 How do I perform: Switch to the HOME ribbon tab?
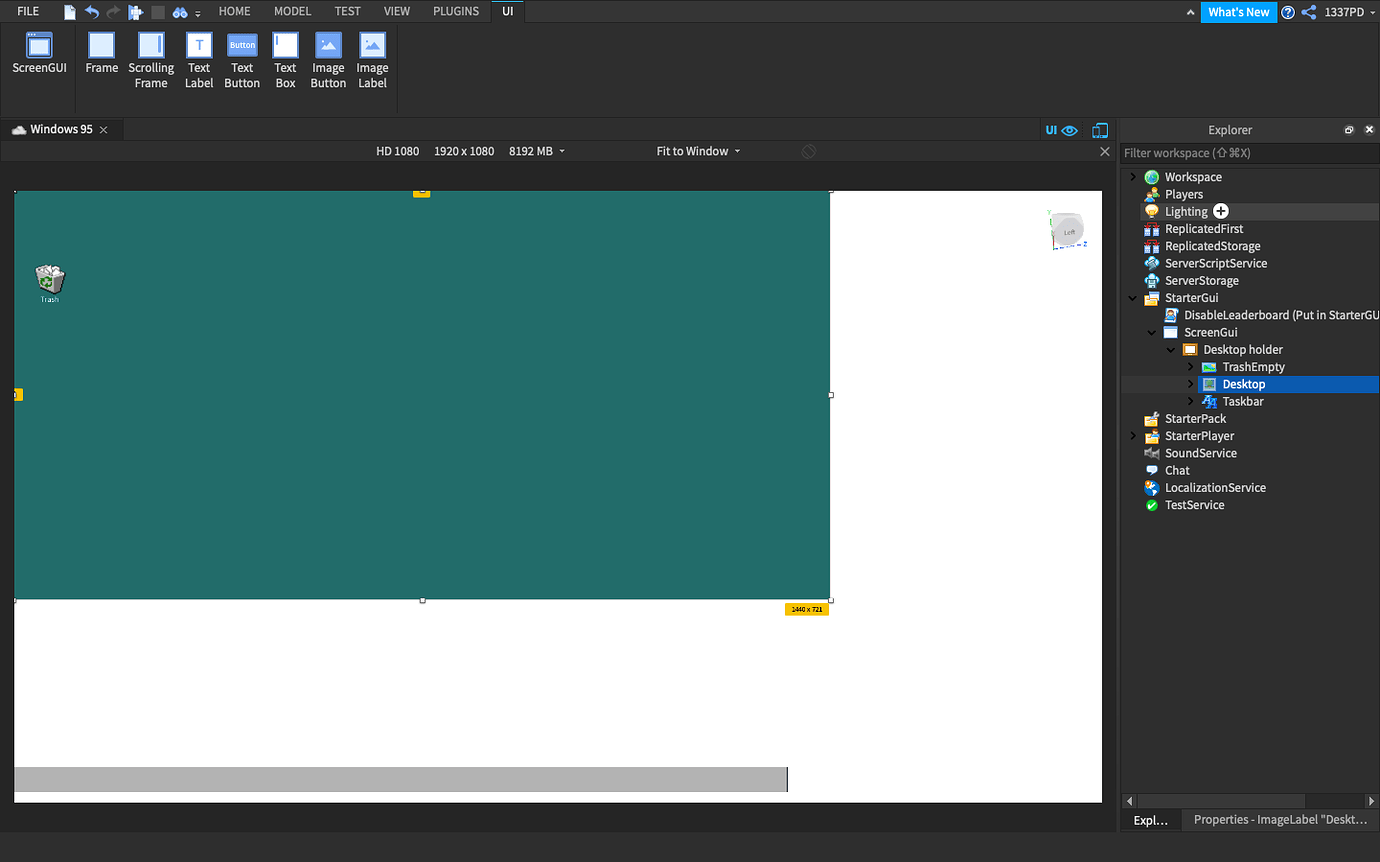click(x=234, y=11)
